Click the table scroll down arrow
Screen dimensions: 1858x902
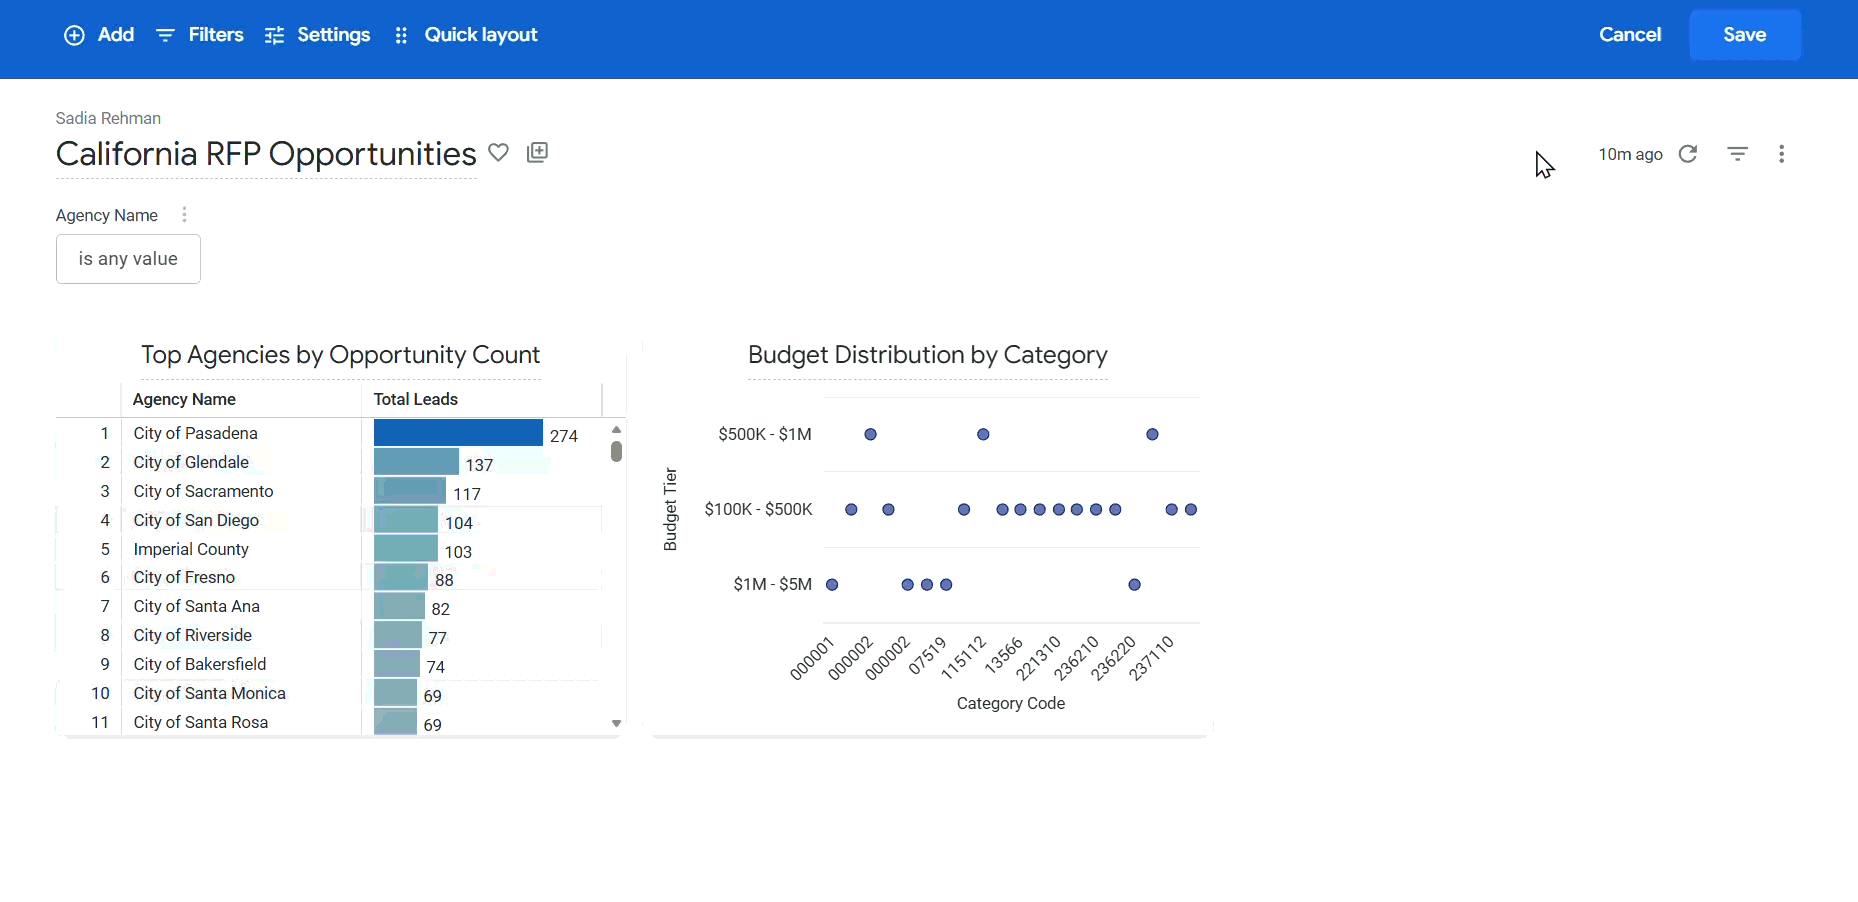[617, 723]
